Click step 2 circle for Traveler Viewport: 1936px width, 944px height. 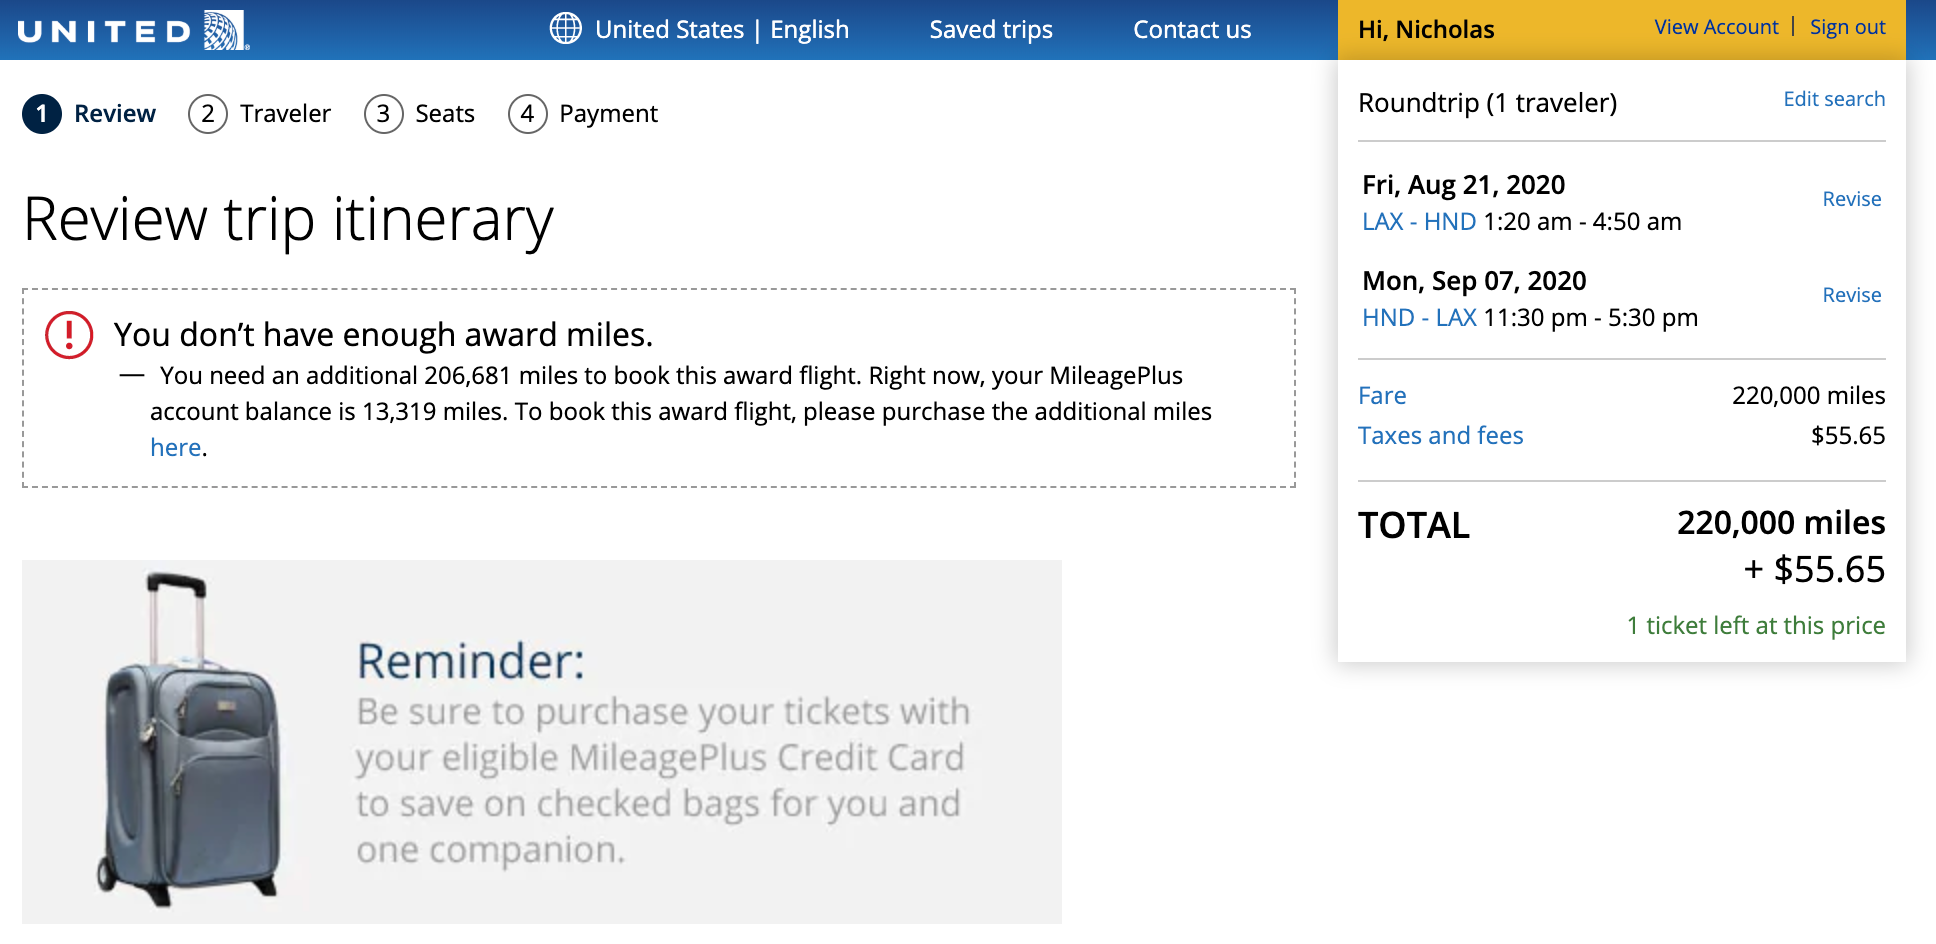coord(208,114)
